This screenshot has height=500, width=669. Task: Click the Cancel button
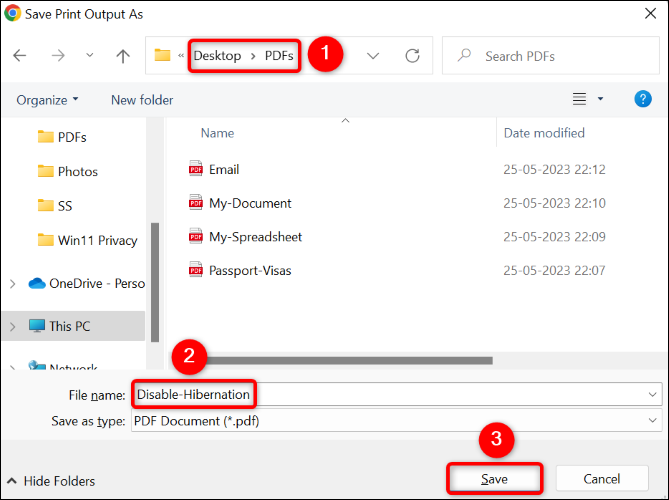[602, 479]
